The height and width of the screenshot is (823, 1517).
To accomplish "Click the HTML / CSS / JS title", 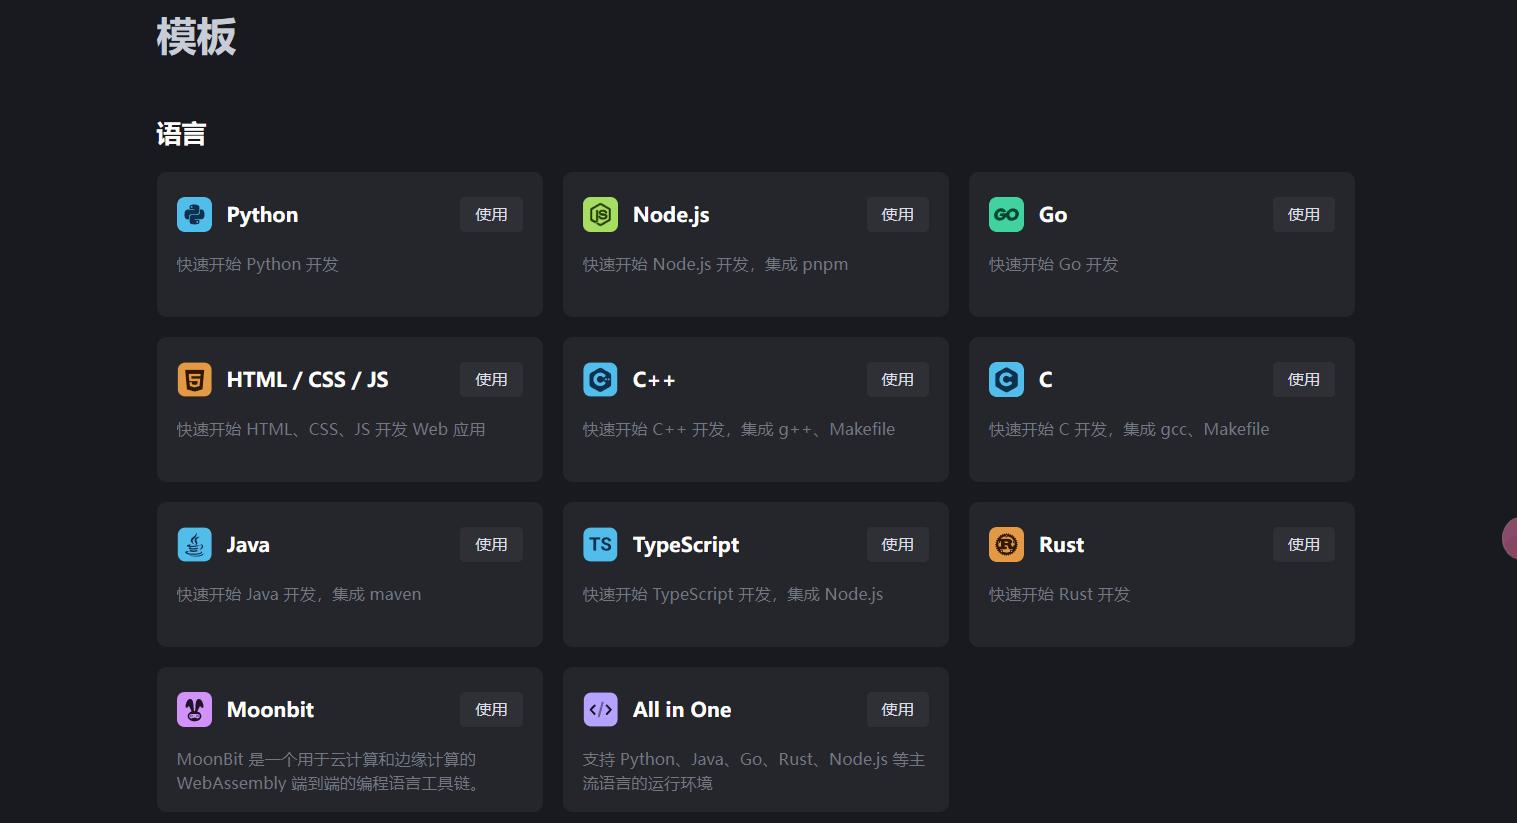I will click(307, 380).
